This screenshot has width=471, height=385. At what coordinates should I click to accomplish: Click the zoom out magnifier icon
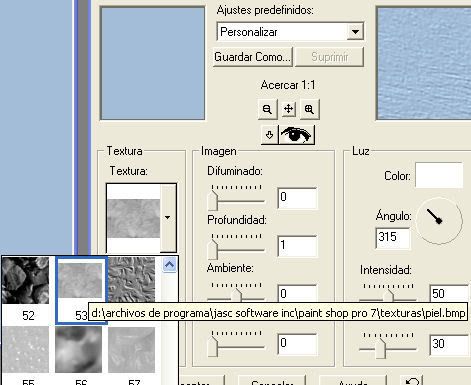tap(267, 109)
